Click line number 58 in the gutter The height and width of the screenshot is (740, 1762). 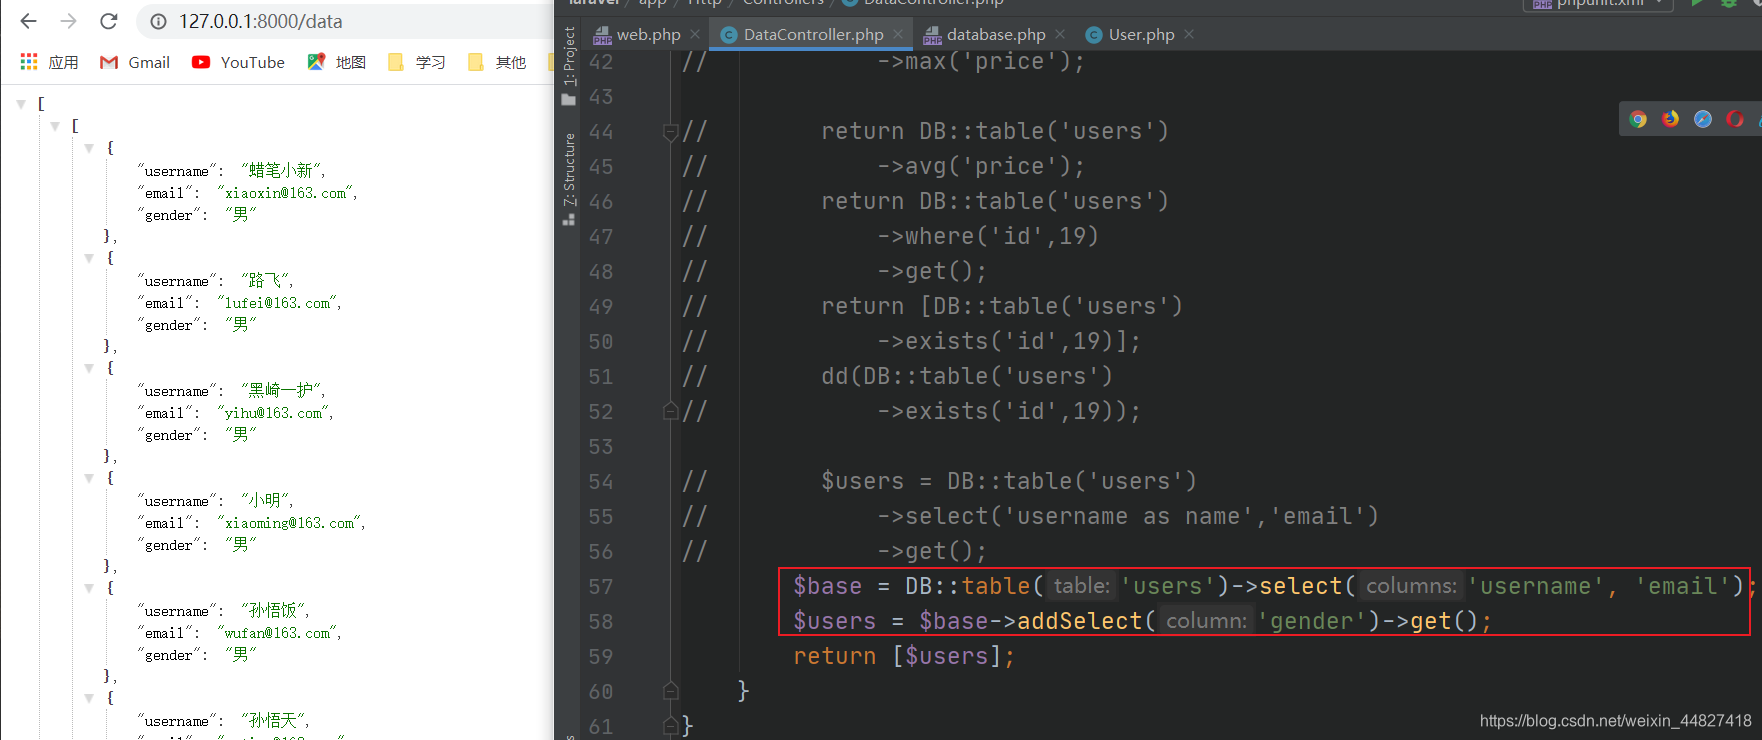[x=601, y=622]
